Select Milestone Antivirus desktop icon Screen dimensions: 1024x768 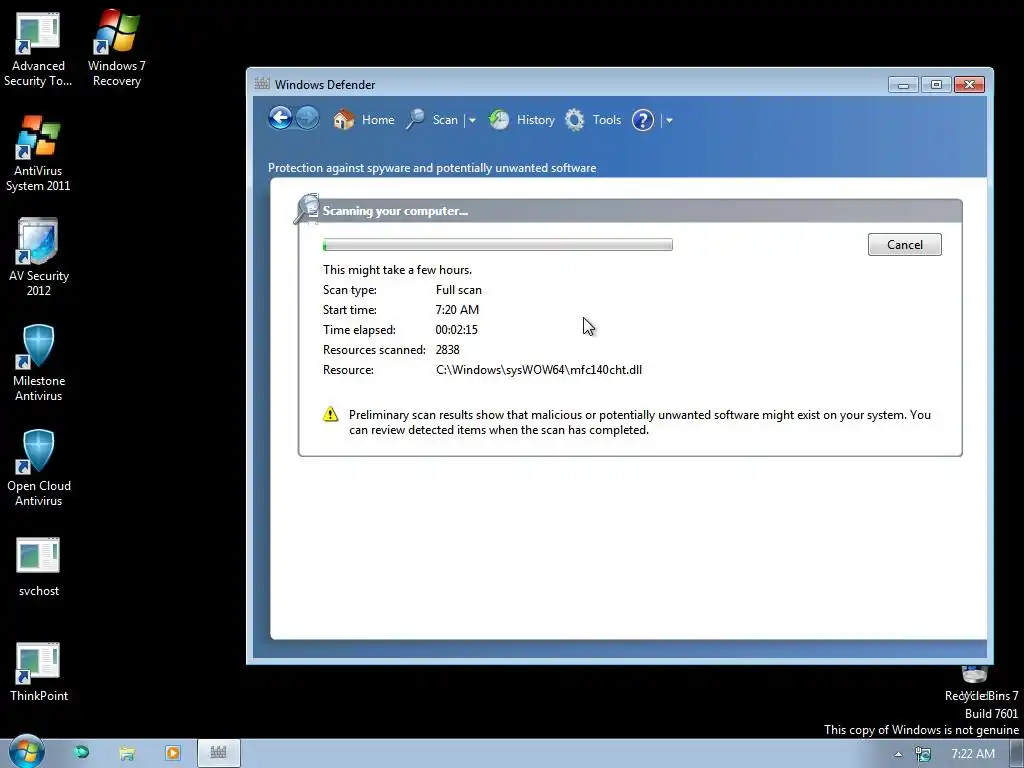click(x=39, y=362)
